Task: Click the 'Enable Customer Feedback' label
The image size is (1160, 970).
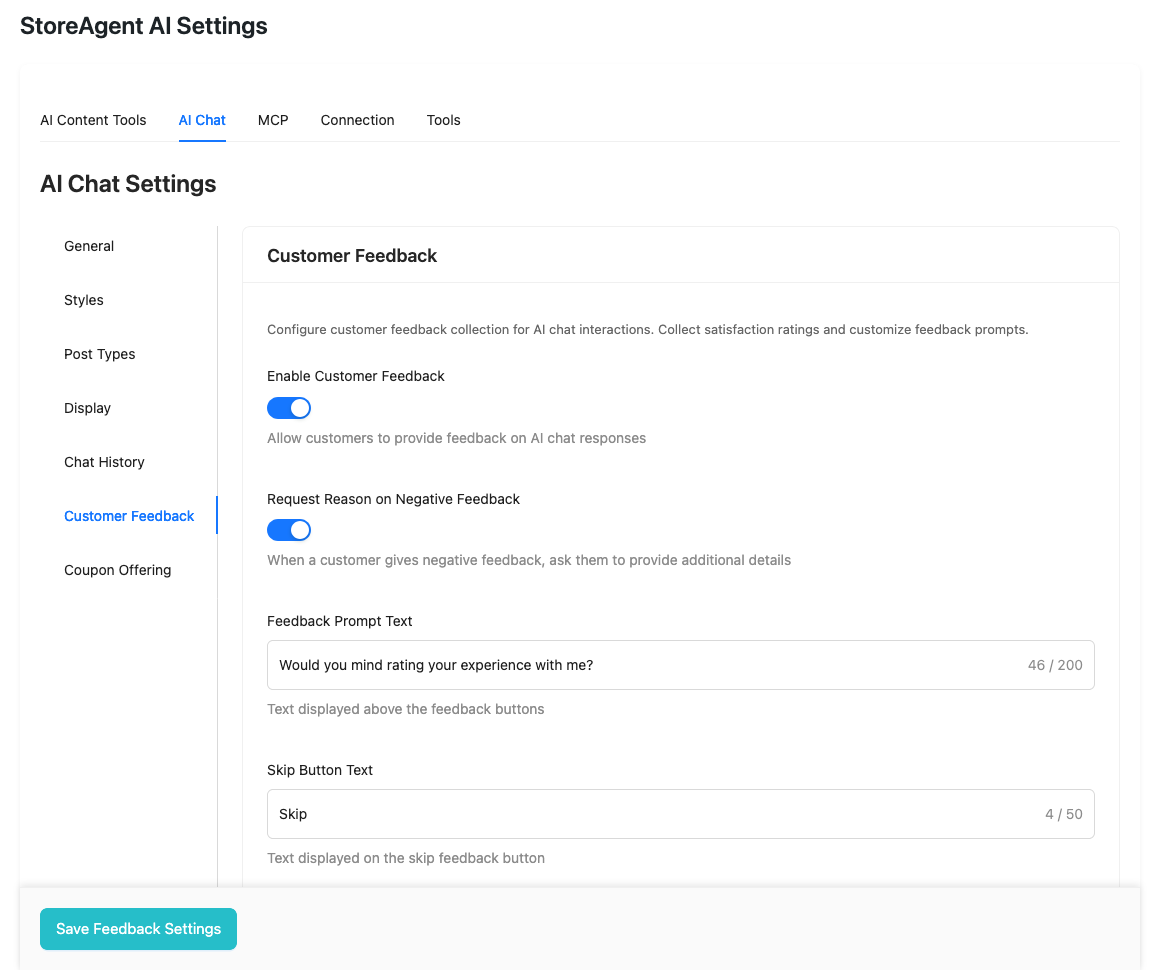Action: (356, 376)
